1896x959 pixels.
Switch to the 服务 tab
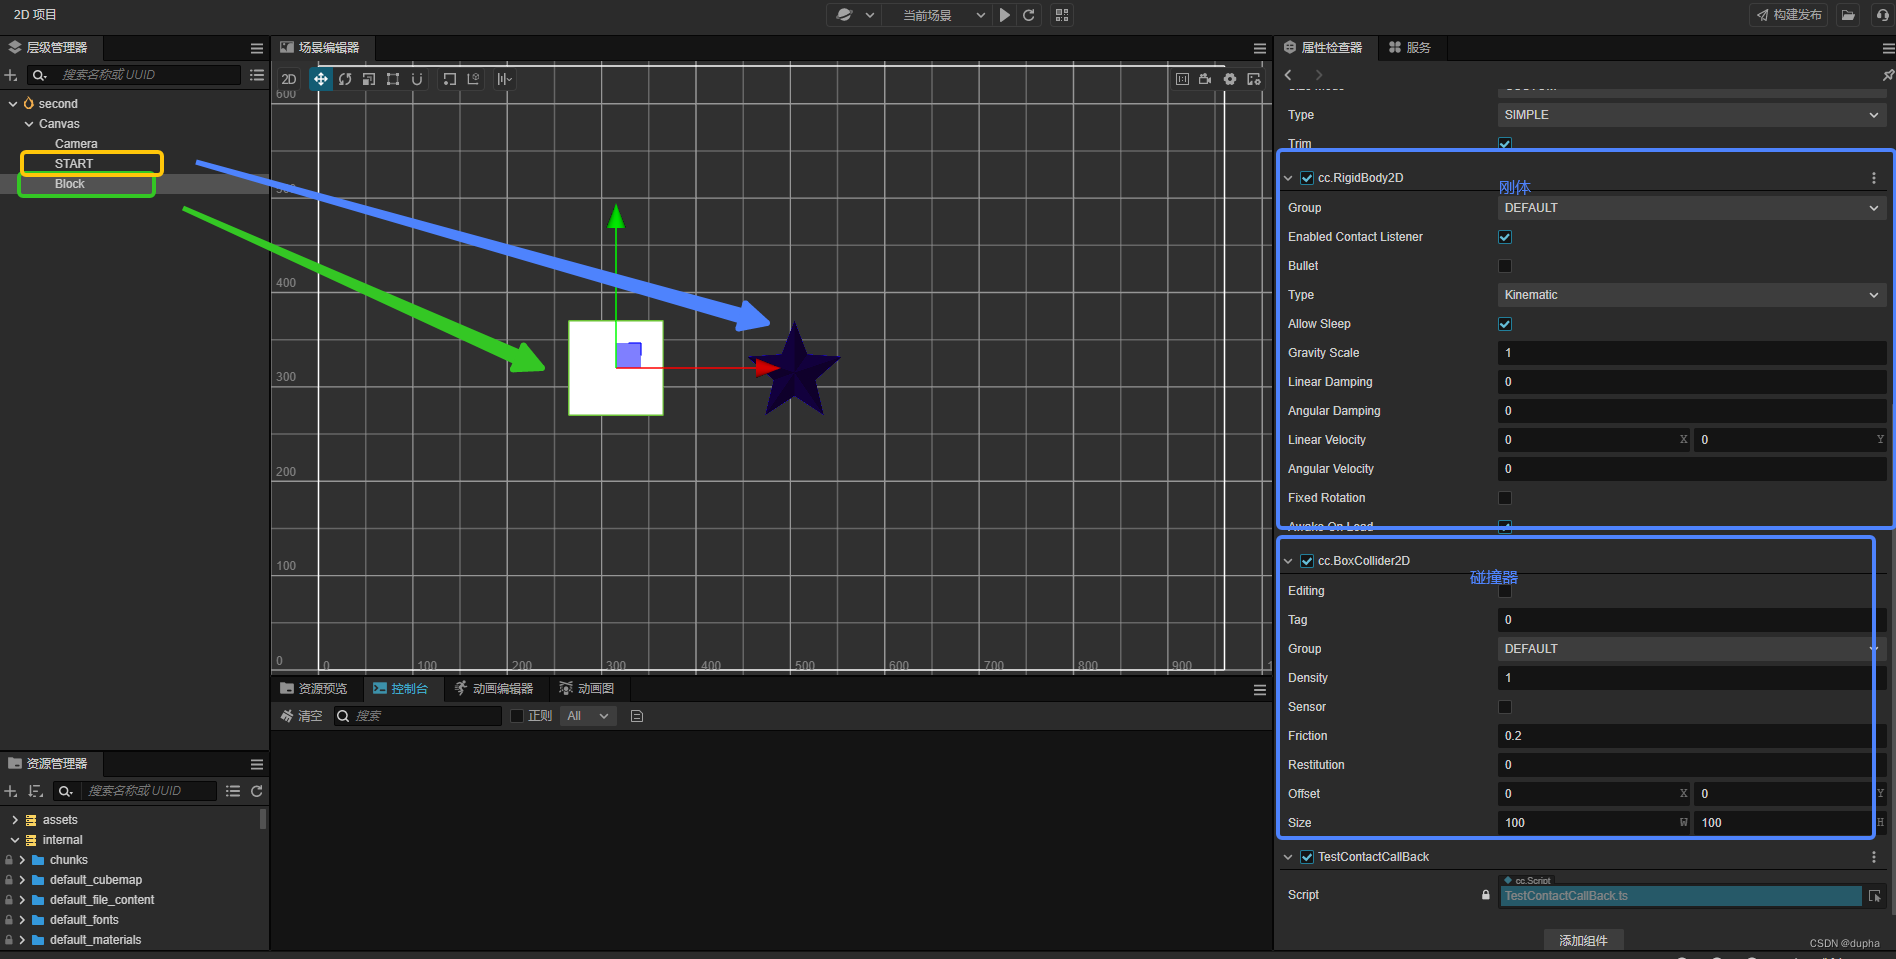(1410, 48)
